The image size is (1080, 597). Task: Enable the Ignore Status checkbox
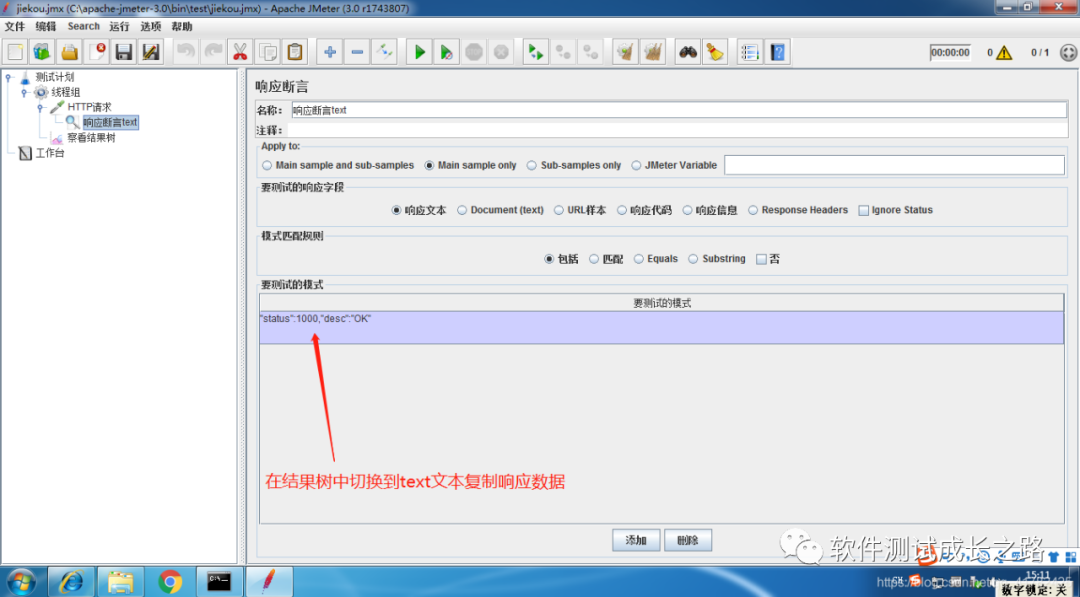(895, 210)
